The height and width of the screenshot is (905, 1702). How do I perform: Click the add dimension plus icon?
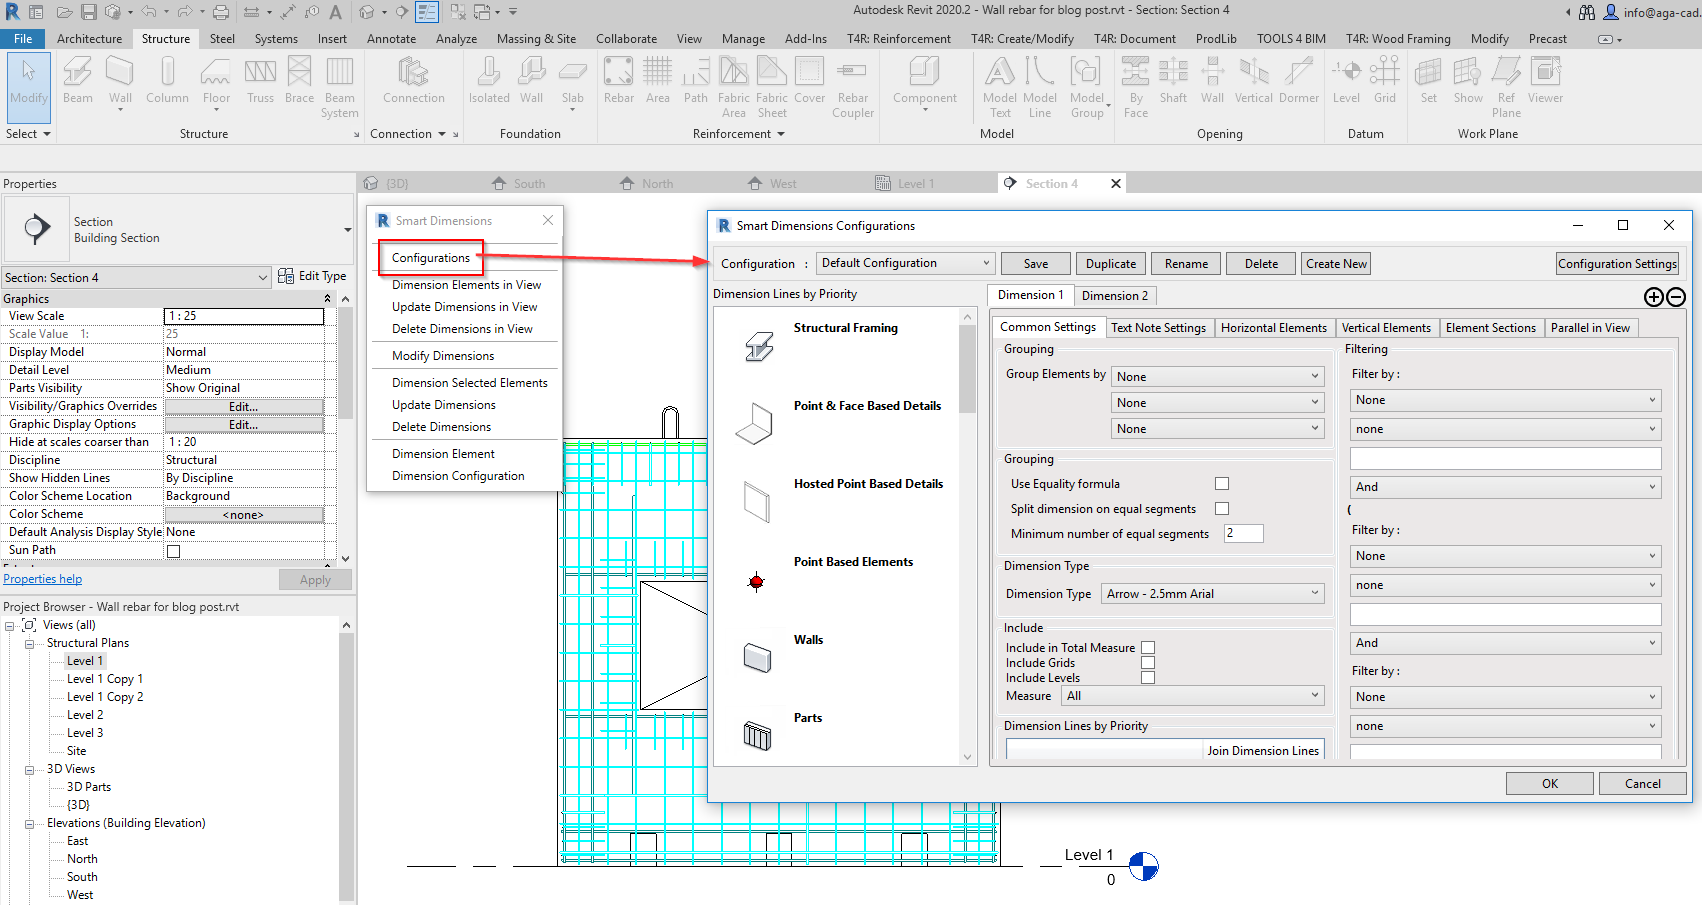pos(1654,297)
